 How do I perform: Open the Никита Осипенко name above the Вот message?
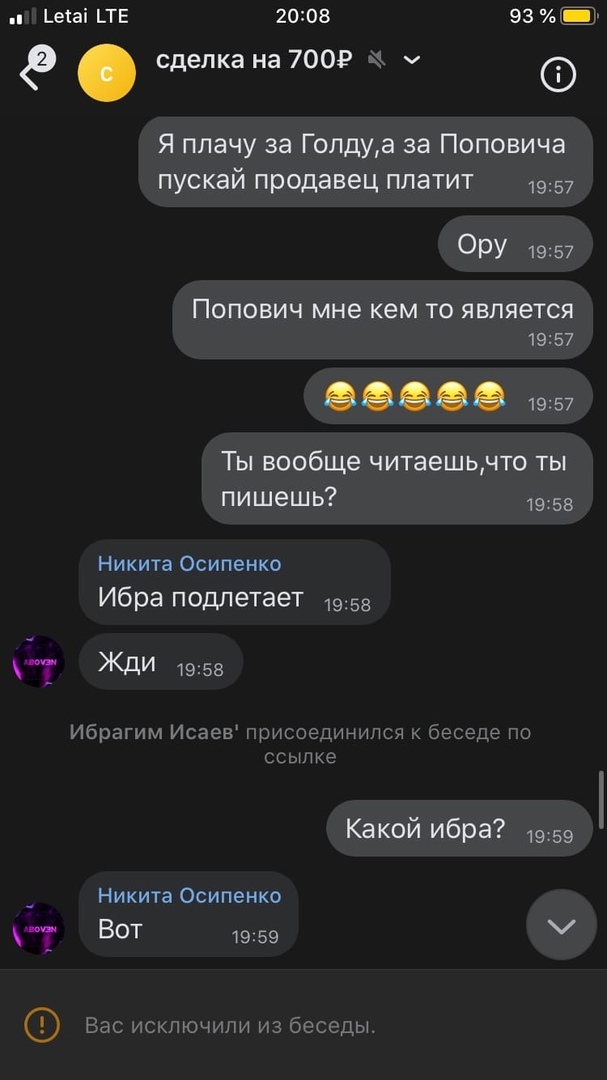(x=189, y=895)
